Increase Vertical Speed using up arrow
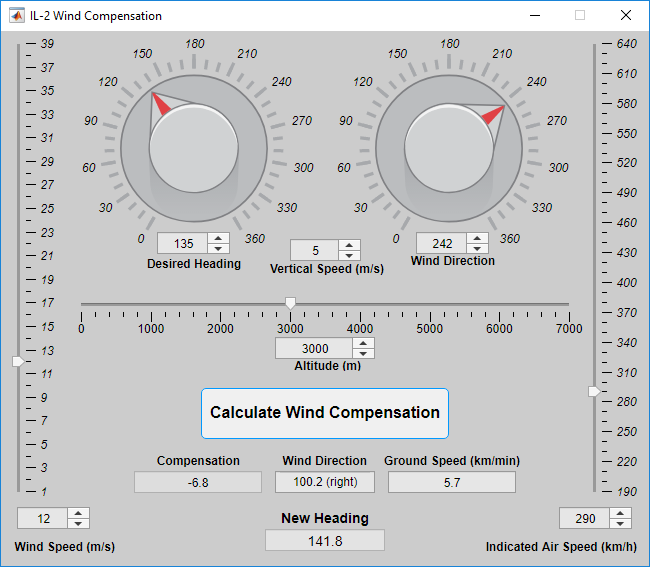The image size is (650, 567). [x=349, y=245]
